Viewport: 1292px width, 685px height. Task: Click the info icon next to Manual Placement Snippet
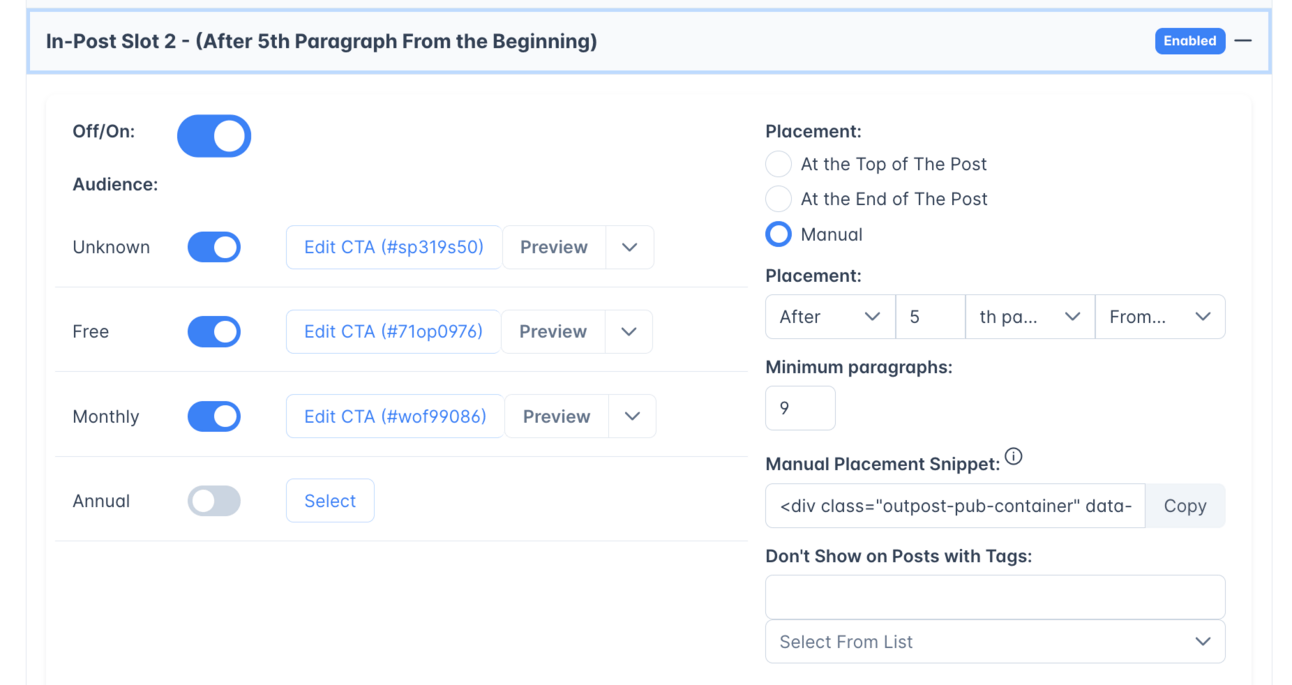click(x=1014, y=457)
